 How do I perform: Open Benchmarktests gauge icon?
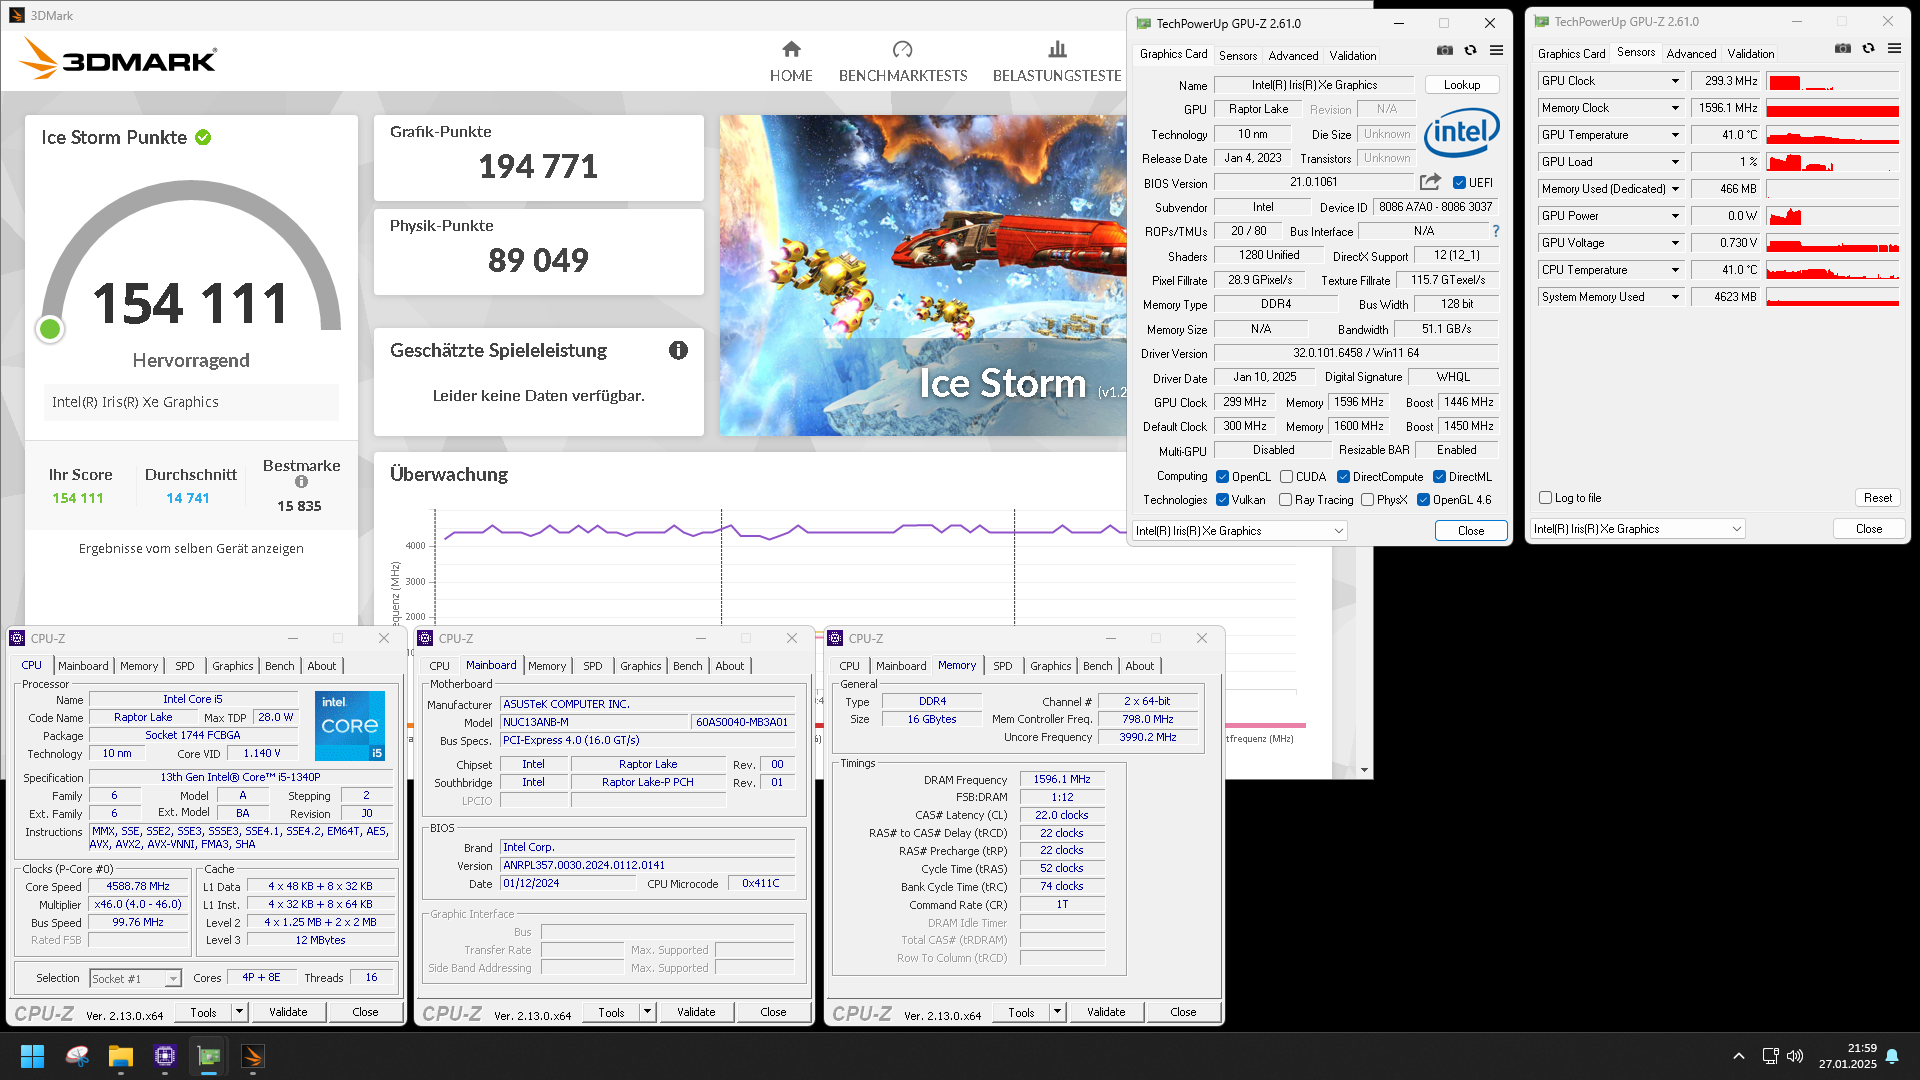(x=902, y=49)
